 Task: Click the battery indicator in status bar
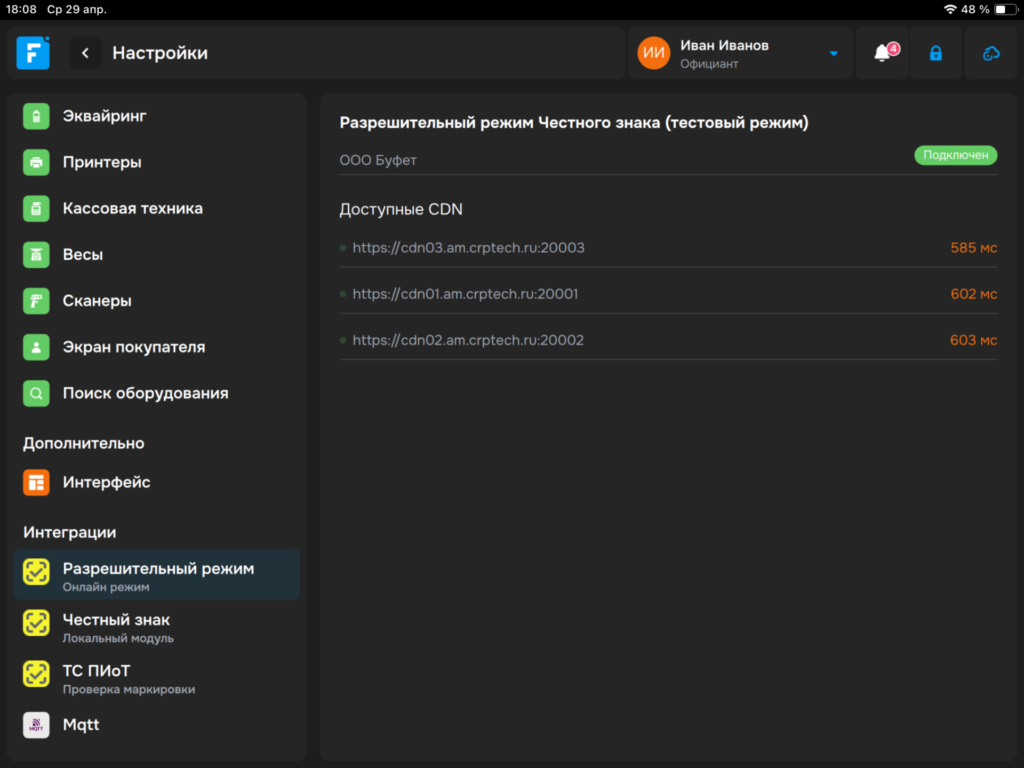click(1006, 9)
